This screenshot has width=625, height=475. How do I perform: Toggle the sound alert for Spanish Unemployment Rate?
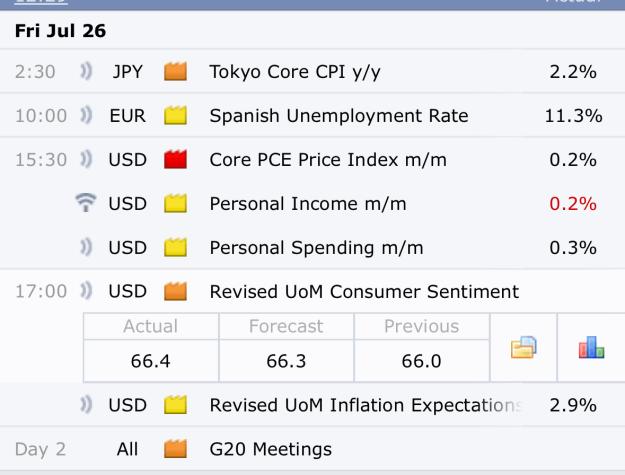86,116
